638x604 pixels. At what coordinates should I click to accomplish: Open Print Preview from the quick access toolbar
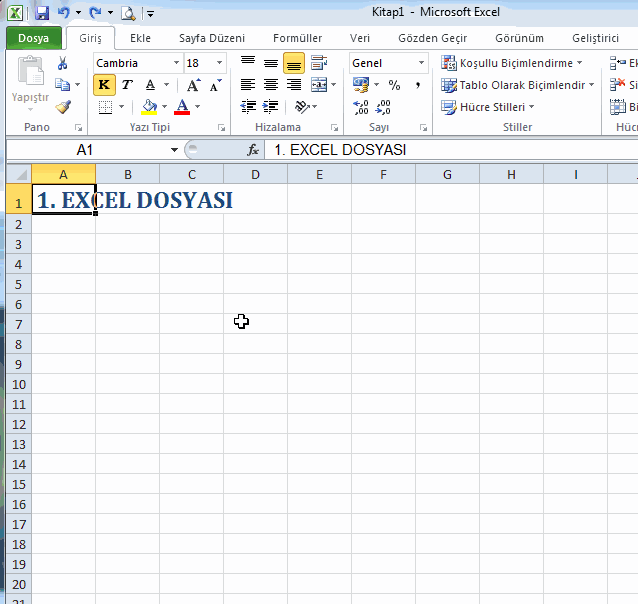click(128, 13)
